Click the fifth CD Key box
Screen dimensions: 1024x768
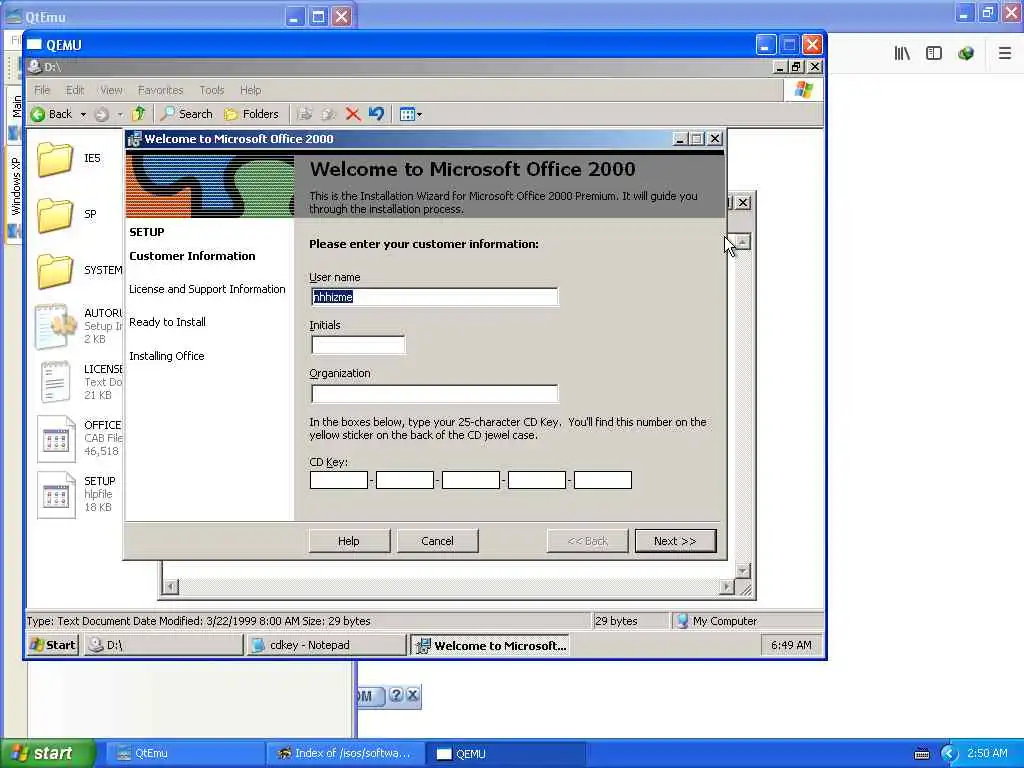pos(603,480)
